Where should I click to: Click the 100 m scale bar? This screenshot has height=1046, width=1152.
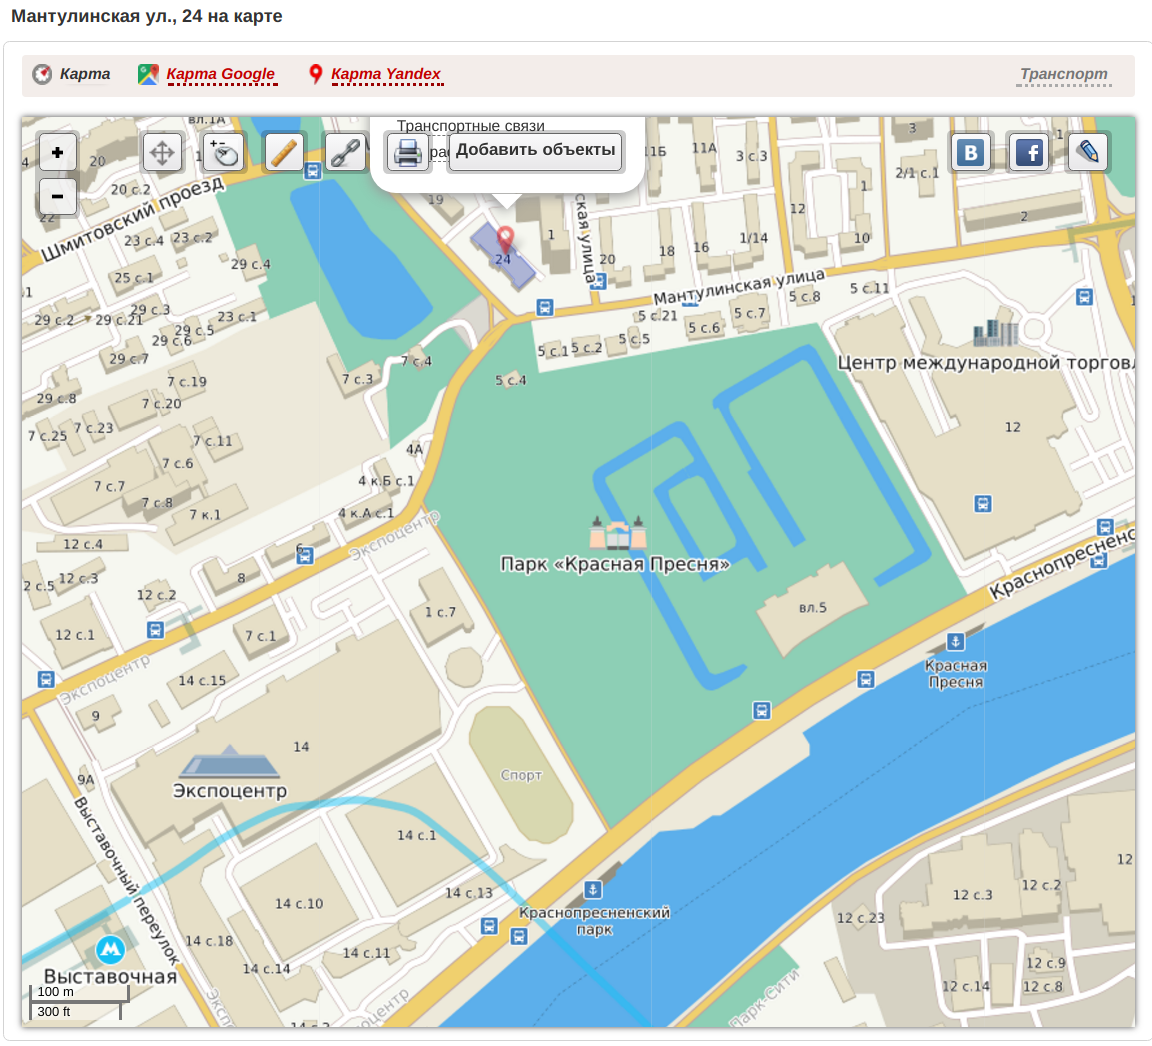[79, 993]
